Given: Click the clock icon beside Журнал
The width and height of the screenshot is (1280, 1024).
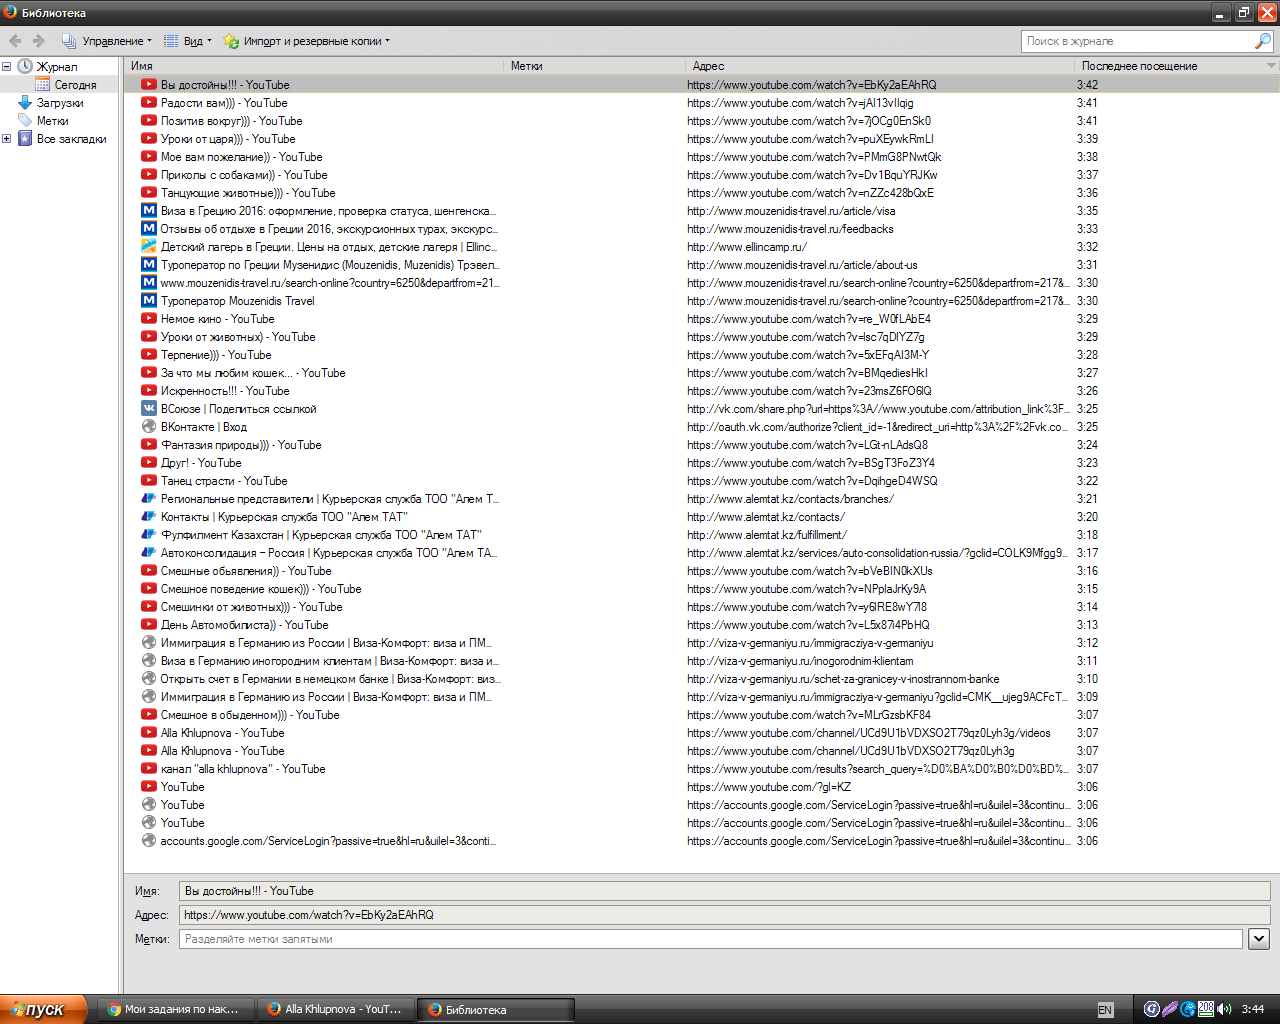Looking at the screenshot, I should [25, 67].
